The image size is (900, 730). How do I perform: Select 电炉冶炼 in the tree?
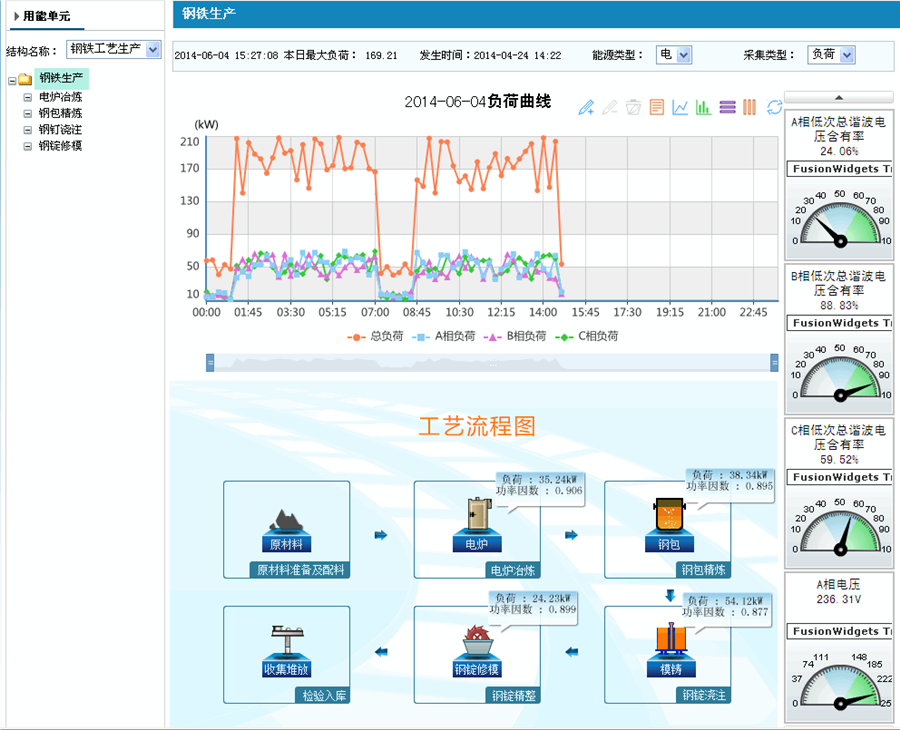point(60,97)
